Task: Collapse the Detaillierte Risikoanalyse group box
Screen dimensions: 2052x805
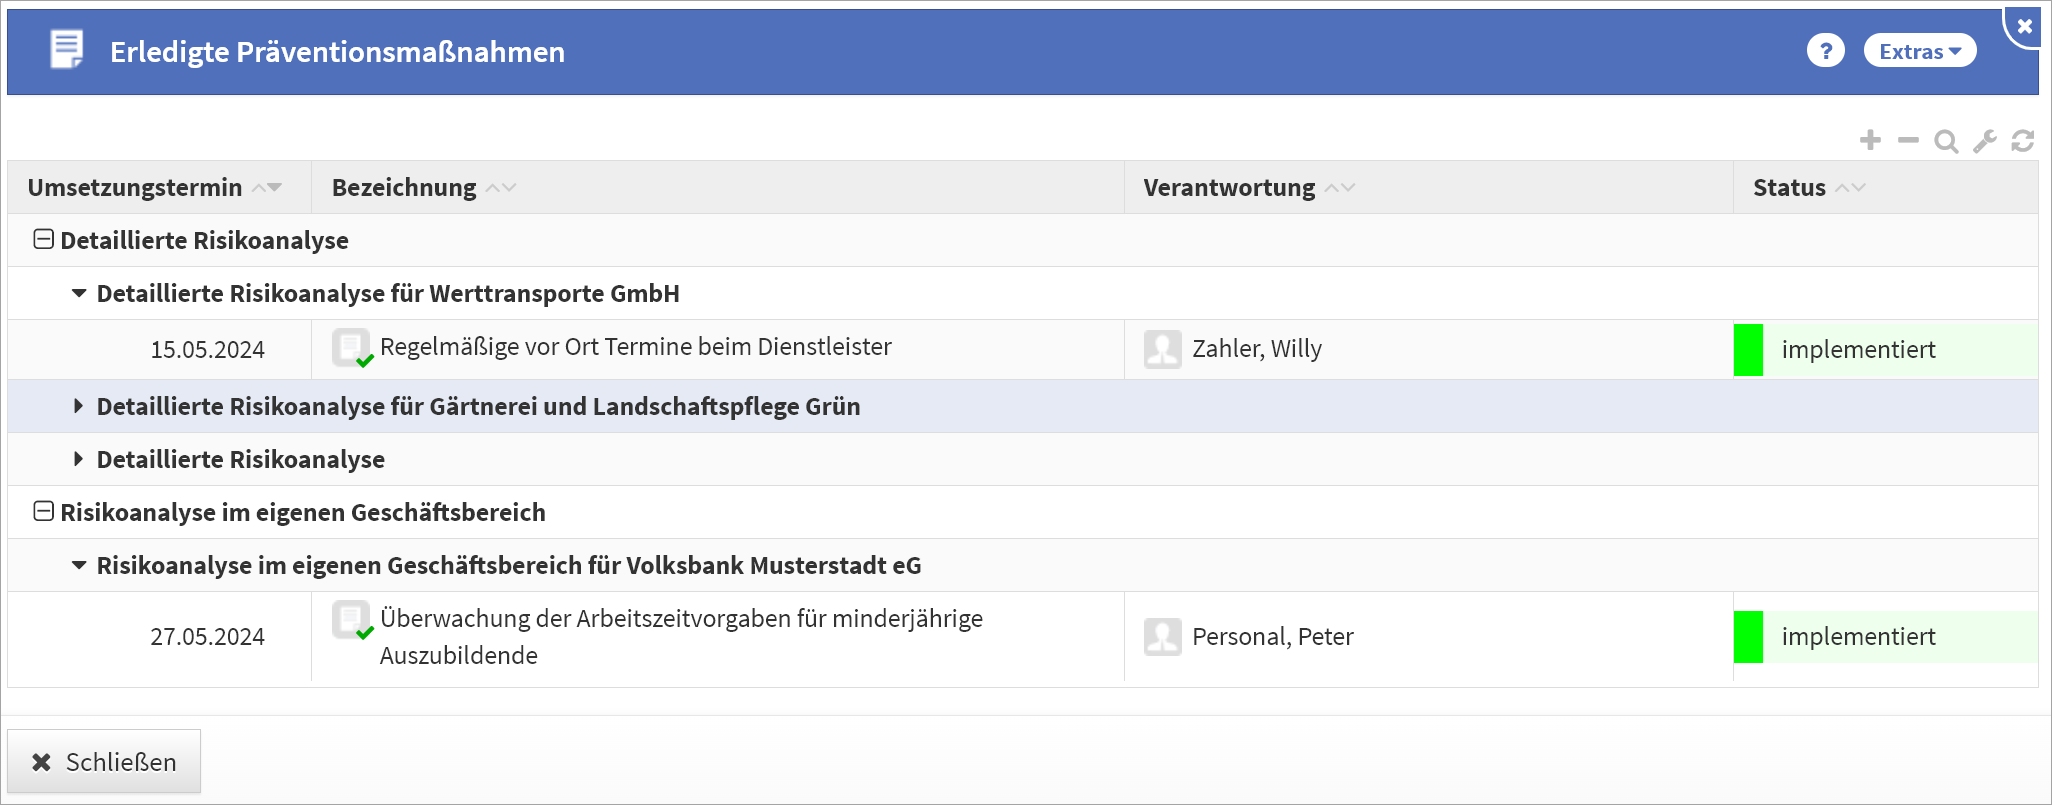Action: (x=43, y=239)
